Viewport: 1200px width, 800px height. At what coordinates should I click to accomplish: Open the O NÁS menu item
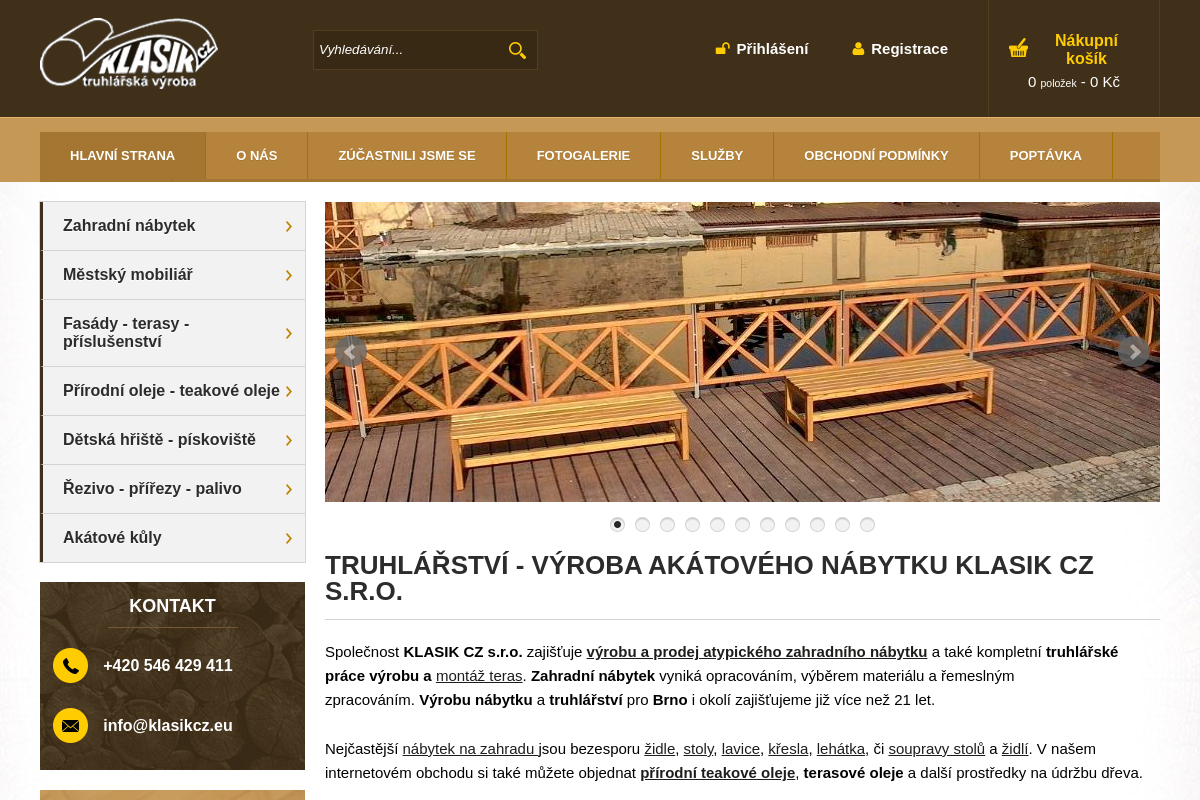pos(256,155)
